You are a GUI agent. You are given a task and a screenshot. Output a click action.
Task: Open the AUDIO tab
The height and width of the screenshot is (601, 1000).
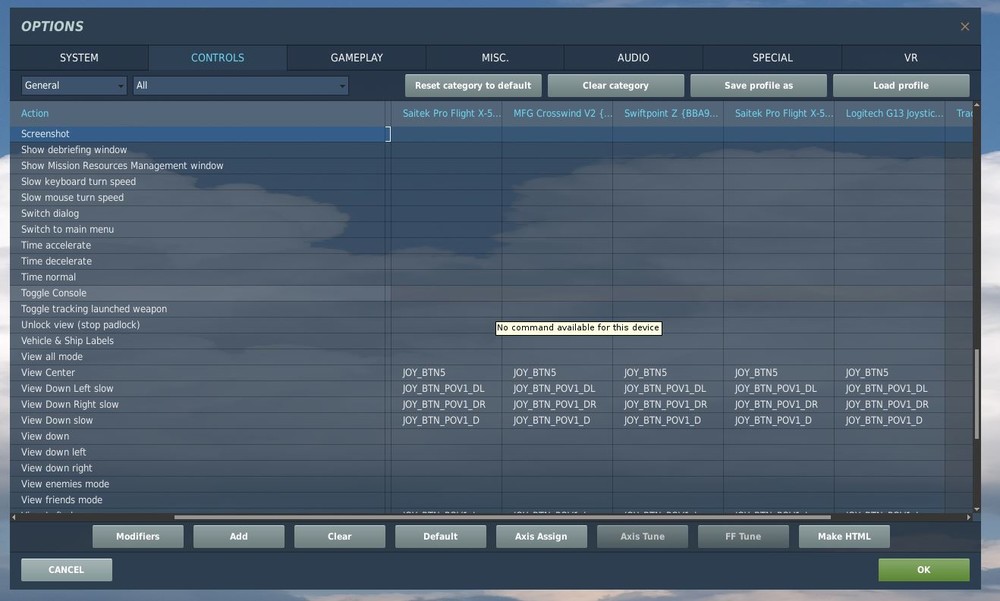tap(633, 57)
